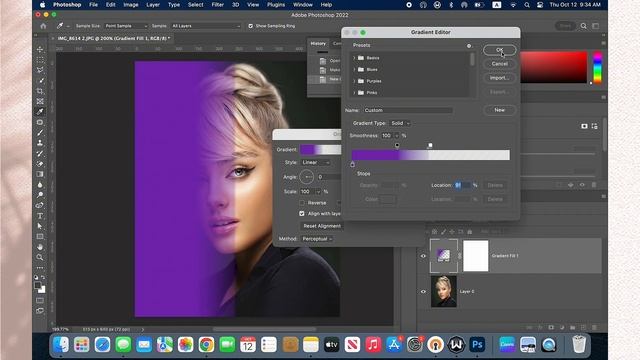This screenshot has height=360, width=640.
Task: Expand the Blues preset folder
Action: 354,69
